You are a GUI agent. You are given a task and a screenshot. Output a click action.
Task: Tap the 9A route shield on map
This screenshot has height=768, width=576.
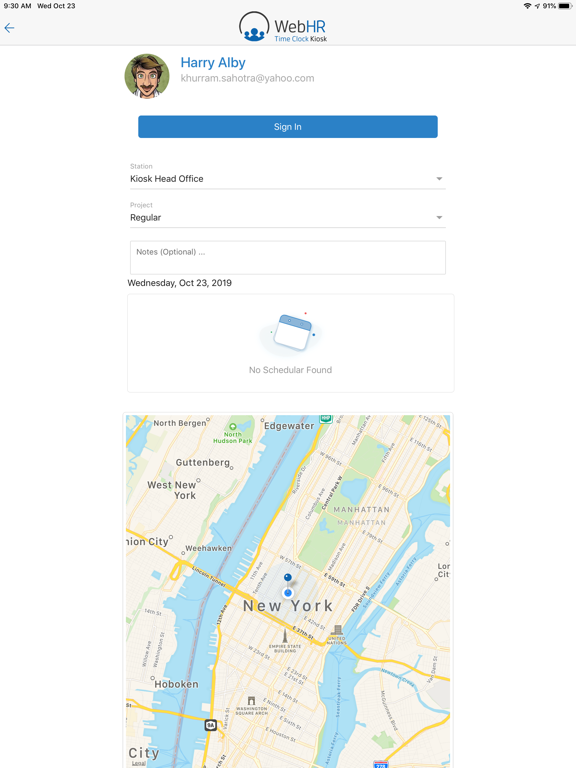tap(211, 725)
